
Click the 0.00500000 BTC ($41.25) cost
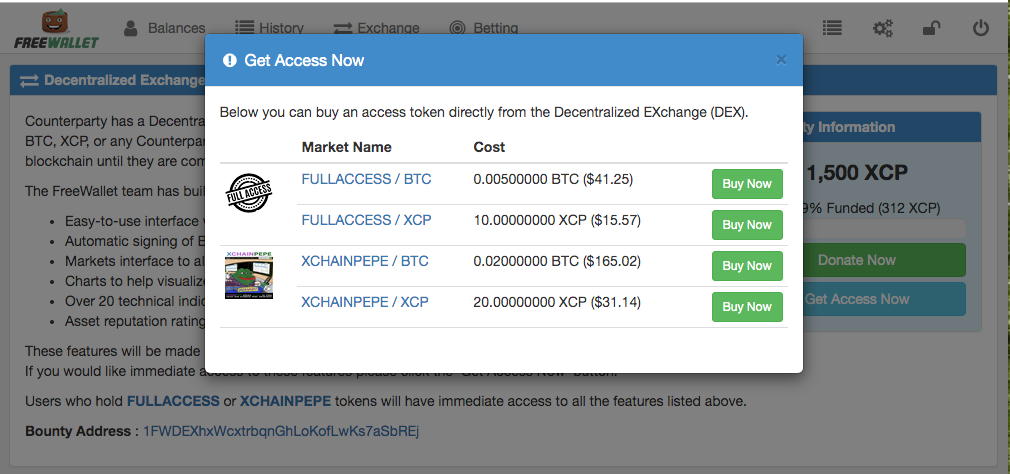553,179
